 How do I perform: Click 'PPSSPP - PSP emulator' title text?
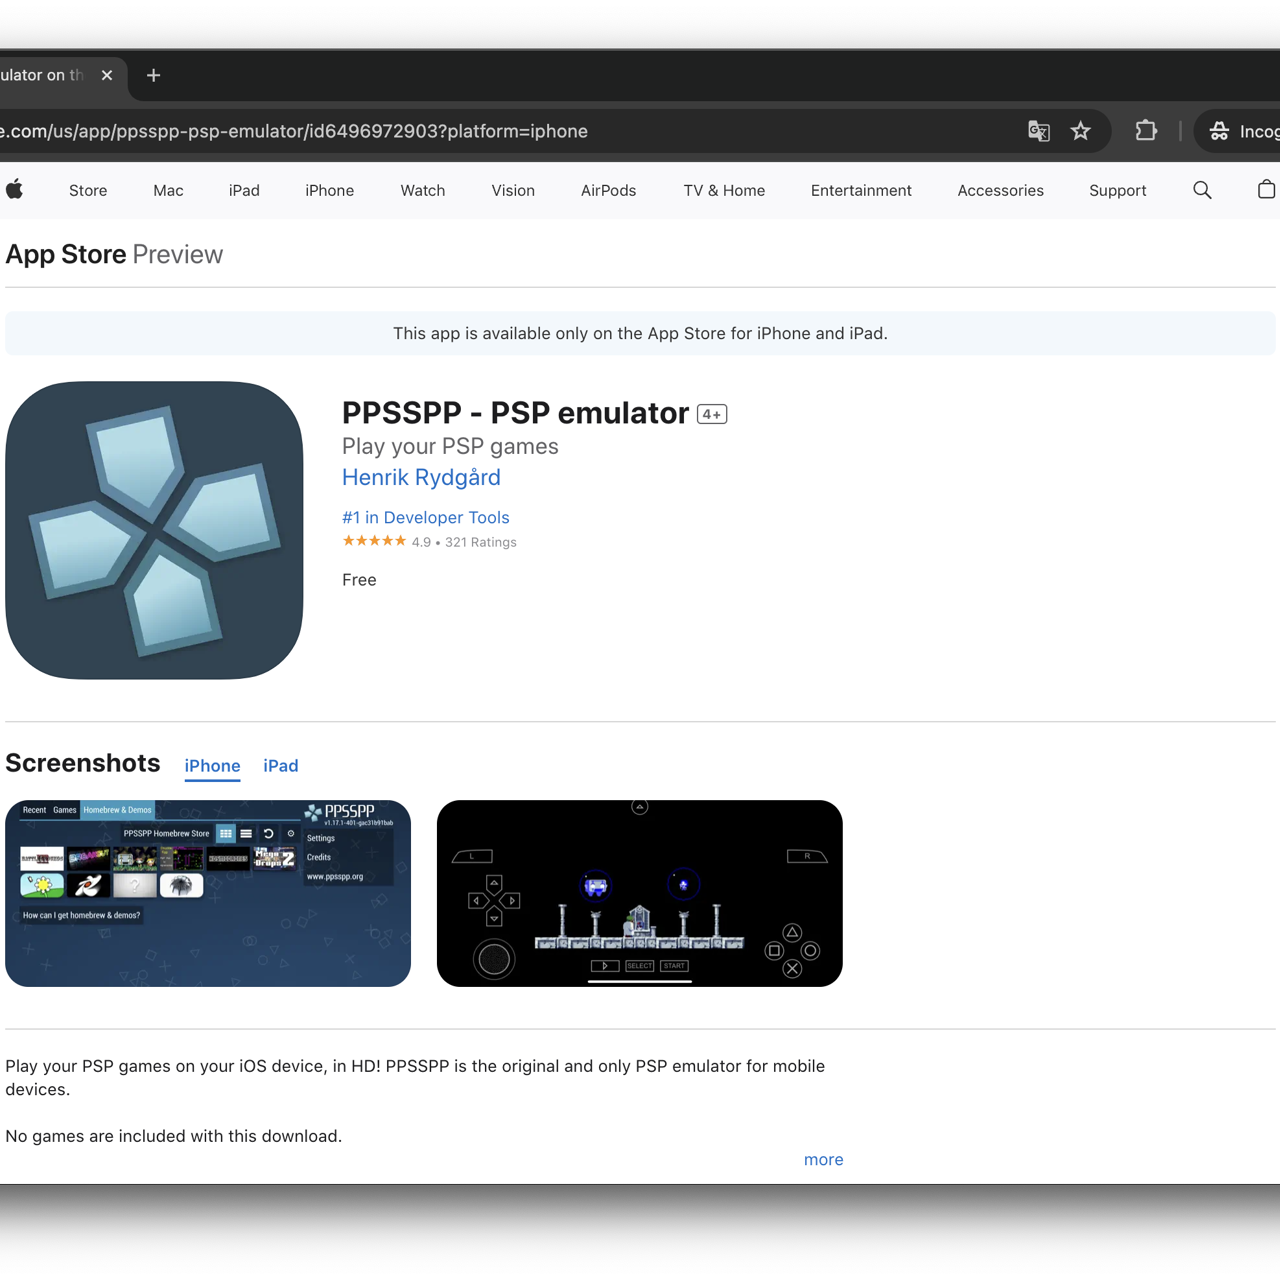515,412
